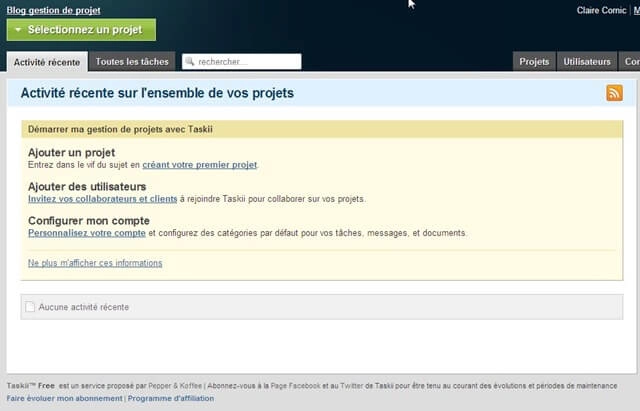Go to the 'Projets' tab
This screenshot has height=411, width=640.
pyautogui.click(x=534, y=62)
